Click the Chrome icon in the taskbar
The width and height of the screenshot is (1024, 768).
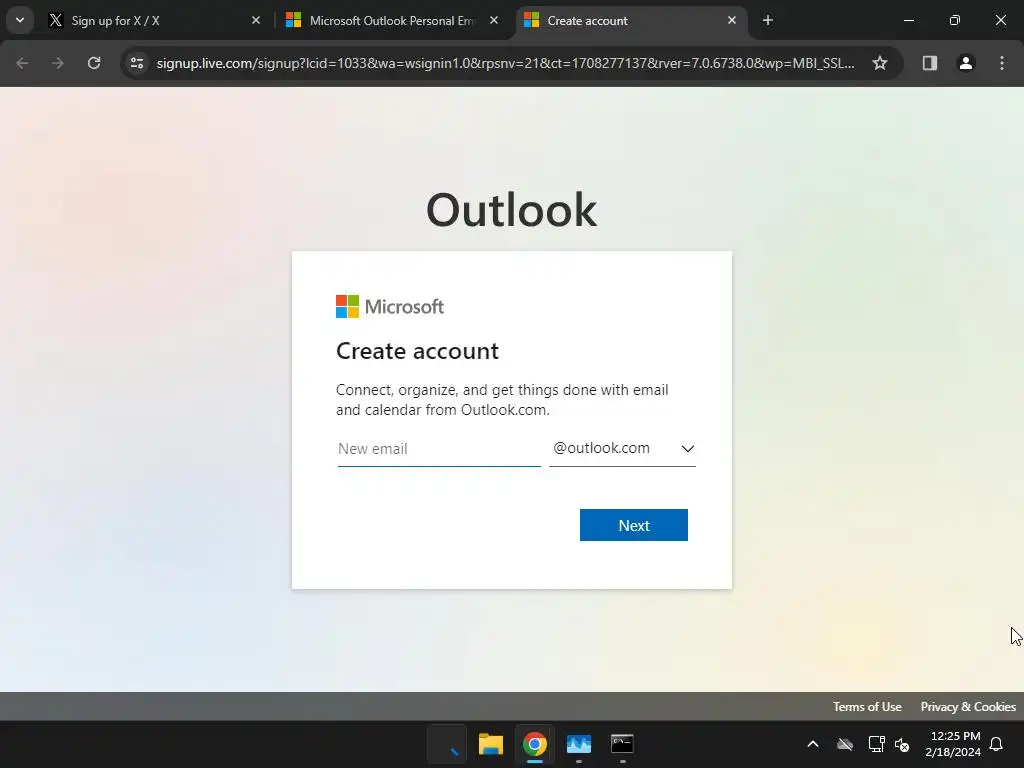click(x=534, y=744)
